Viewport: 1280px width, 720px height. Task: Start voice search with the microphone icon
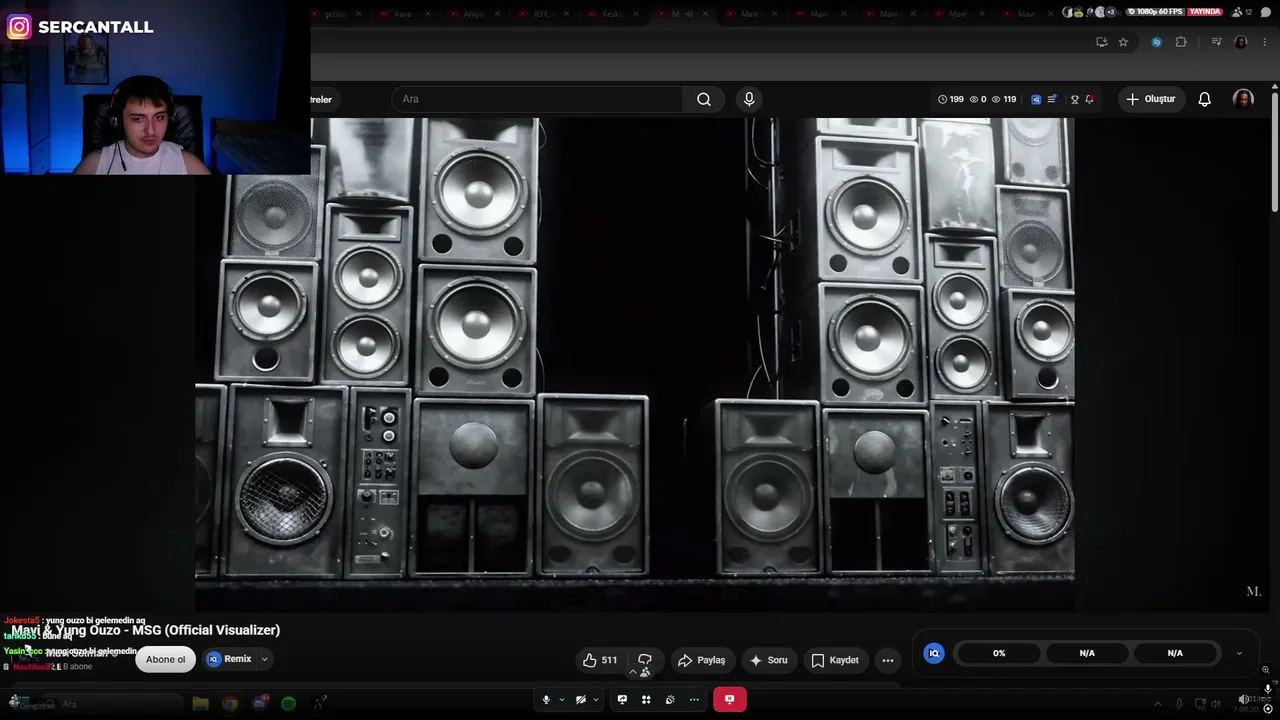749,99
